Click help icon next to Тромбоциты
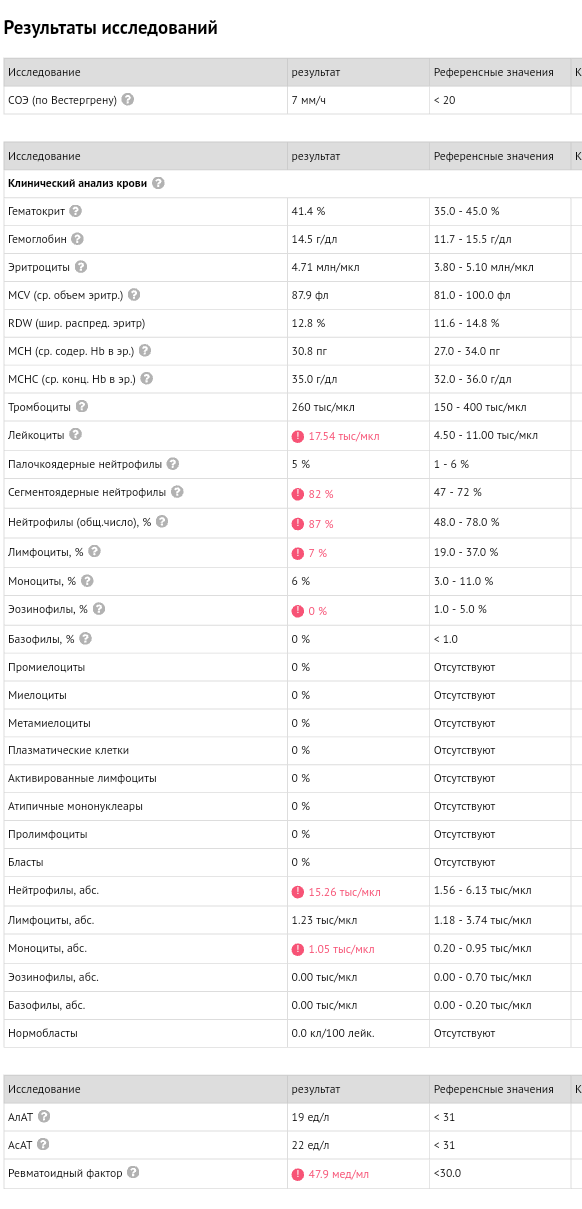This screenshot has width=582, height=1209. 82,406
